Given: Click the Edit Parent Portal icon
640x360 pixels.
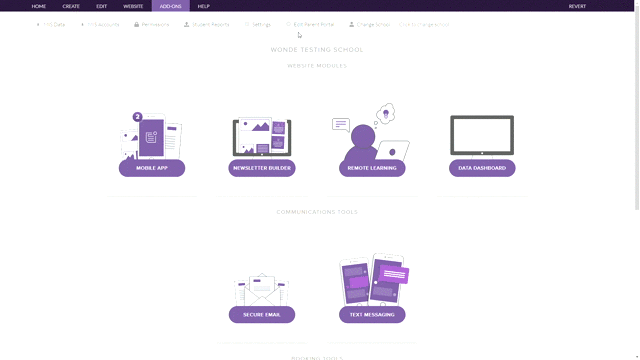Looking at the screenshot, I should (x=289, y=24).
